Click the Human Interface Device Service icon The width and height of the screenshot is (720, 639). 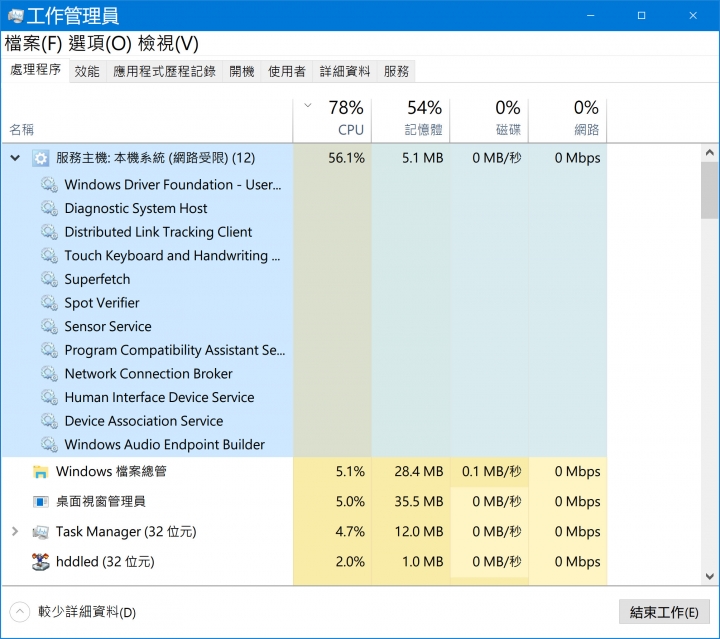49,398
